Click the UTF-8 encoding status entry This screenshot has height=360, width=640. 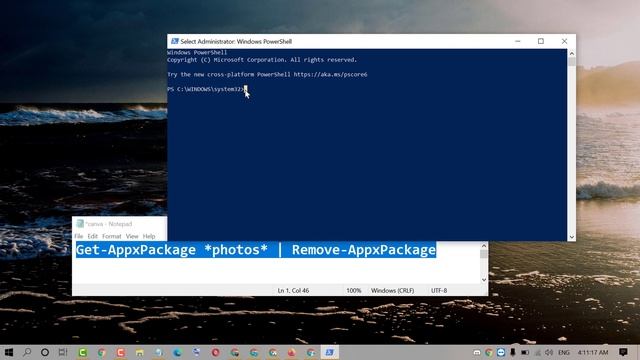pyautogui.click(x=439, y=291)
